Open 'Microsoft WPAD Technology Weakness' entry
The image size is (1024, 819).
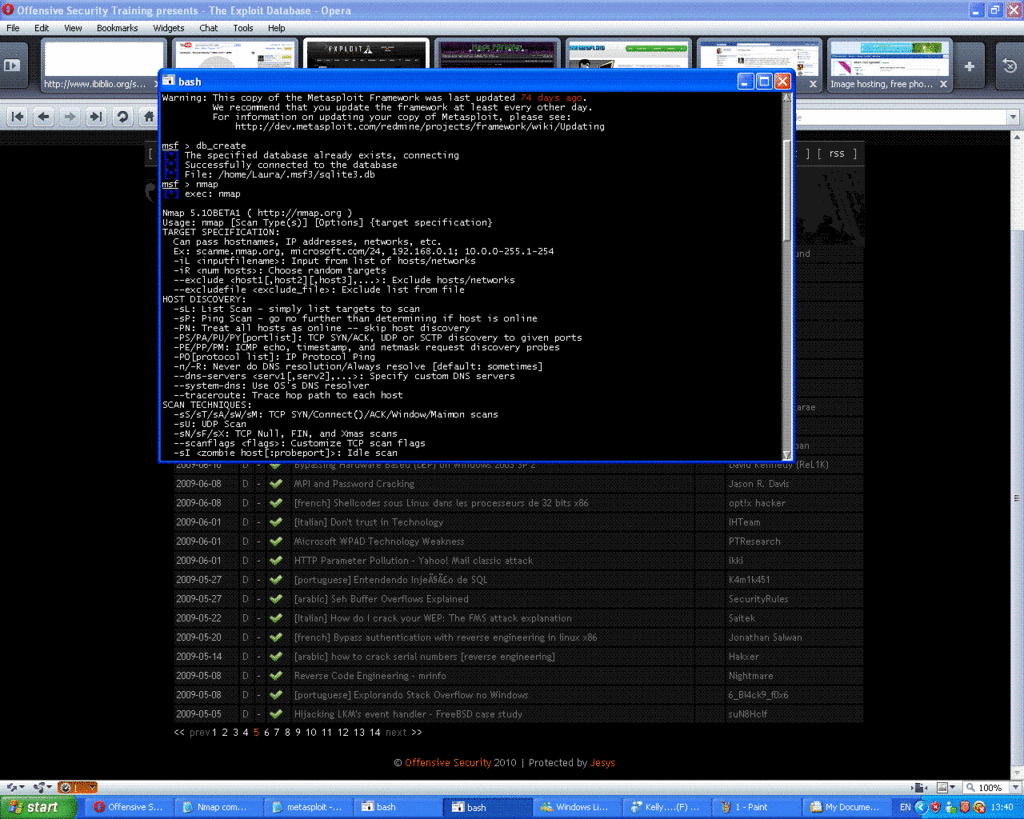click(379, 541)
